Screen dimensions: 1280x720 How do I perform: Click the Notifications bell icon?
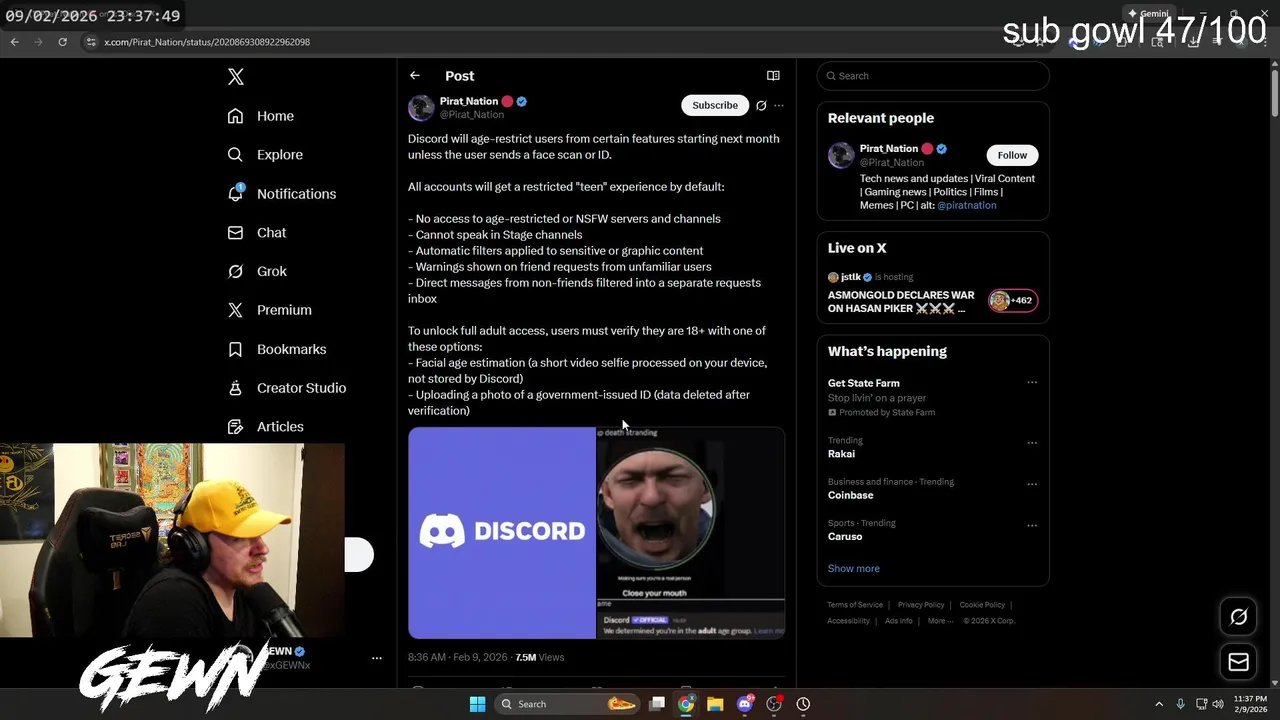(x=235, y=194)
